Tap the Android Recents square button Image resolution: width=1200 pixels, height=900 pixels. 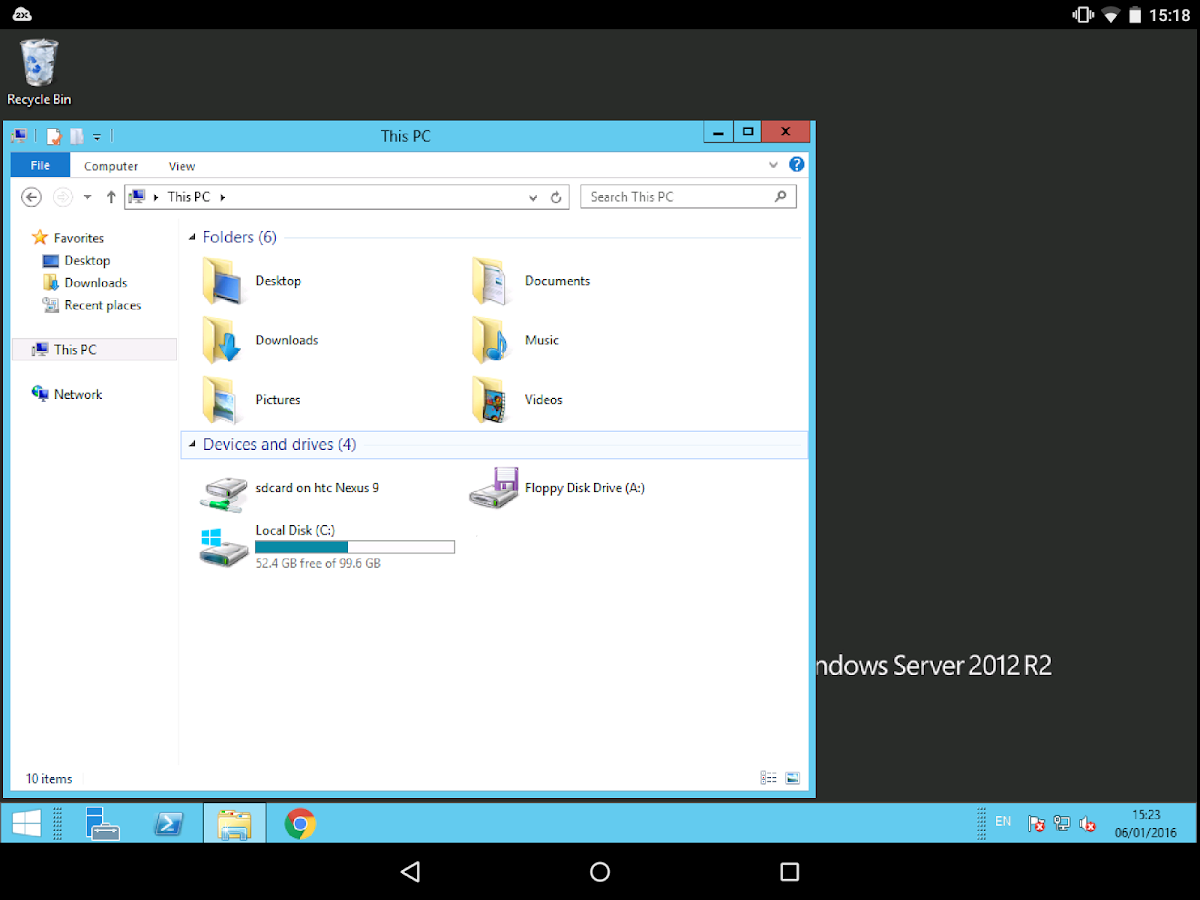[790, 872]
